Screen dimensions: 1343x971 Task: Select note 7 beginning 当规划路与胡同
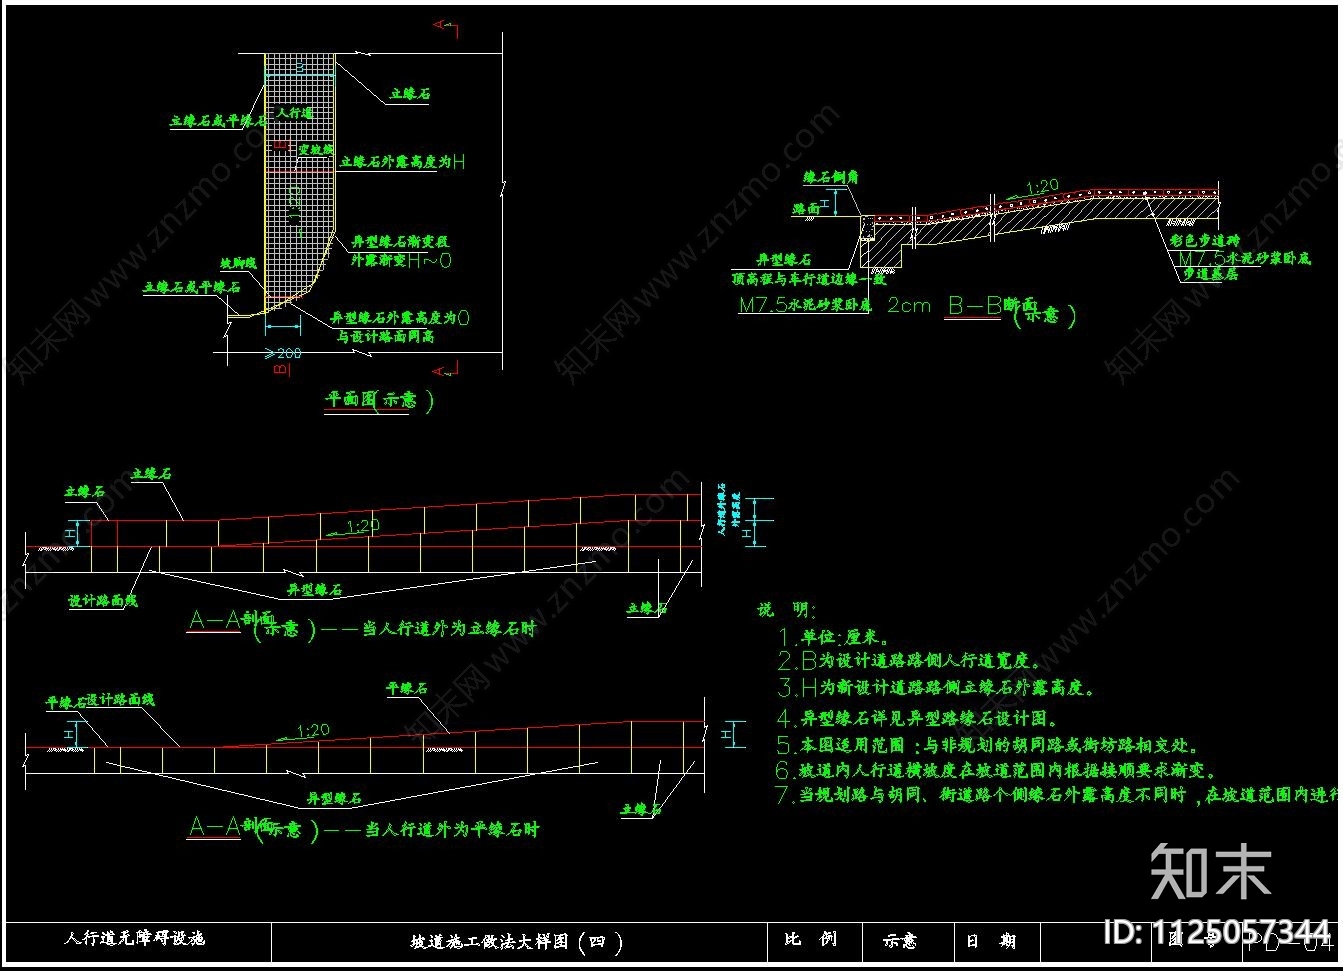(1058, 796)
